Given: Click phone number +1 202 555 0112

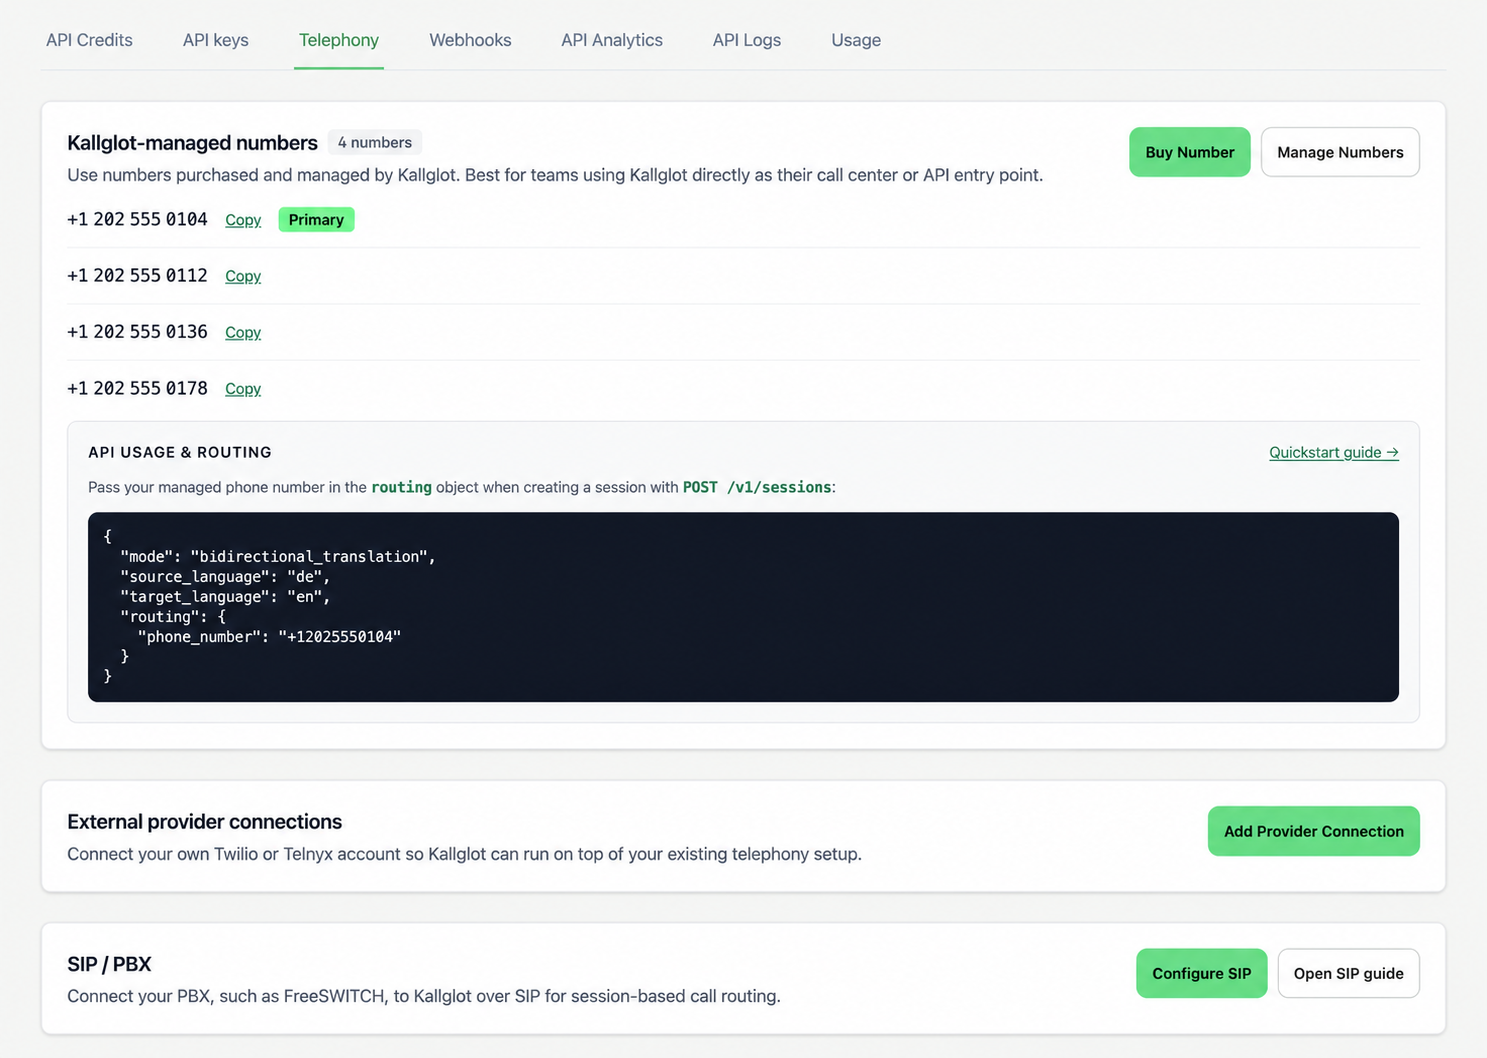Looking at the screenshot, I should pyautogui.click(x=137, y=275).
